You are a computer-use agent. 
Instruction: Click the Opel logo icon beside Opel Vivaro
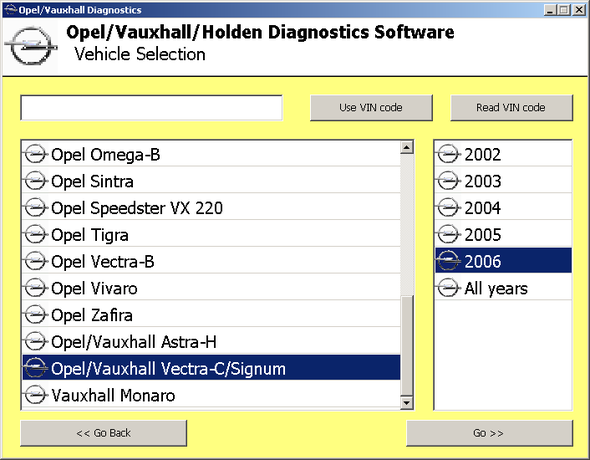pos(35,288)
